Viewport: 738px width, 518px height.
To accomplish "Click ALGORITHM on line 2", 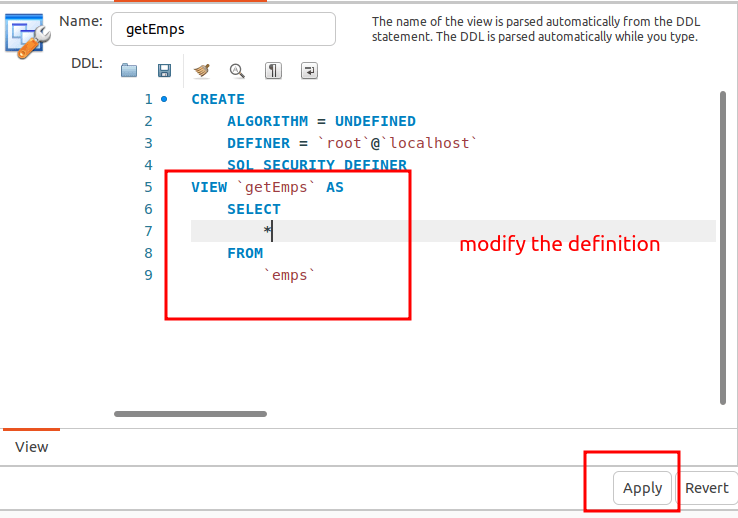I will 267,121.
